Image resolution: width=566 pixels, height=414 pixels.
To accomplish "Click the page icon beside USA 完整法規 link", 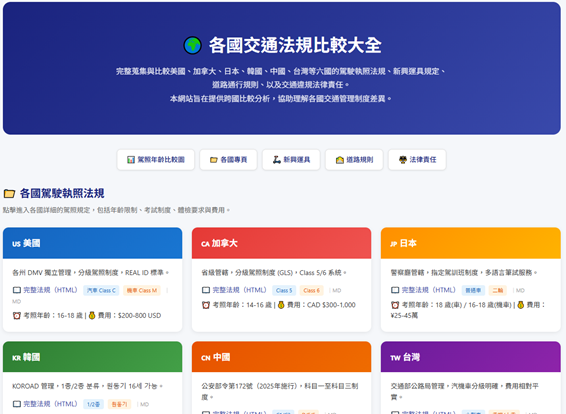I will 17,290.
